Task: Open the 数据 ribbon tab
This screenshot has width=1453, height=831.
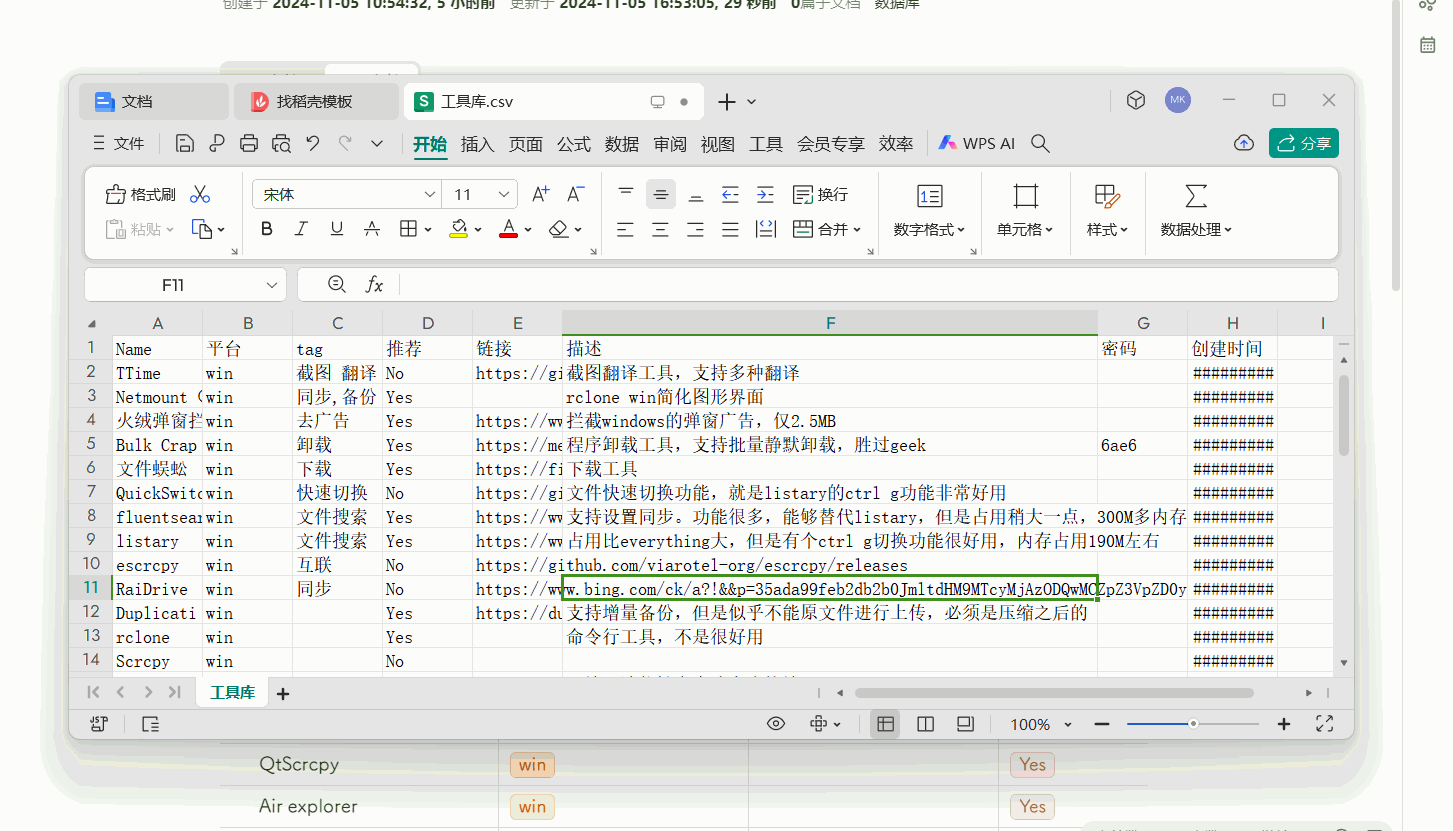Action: coord(621,144)
